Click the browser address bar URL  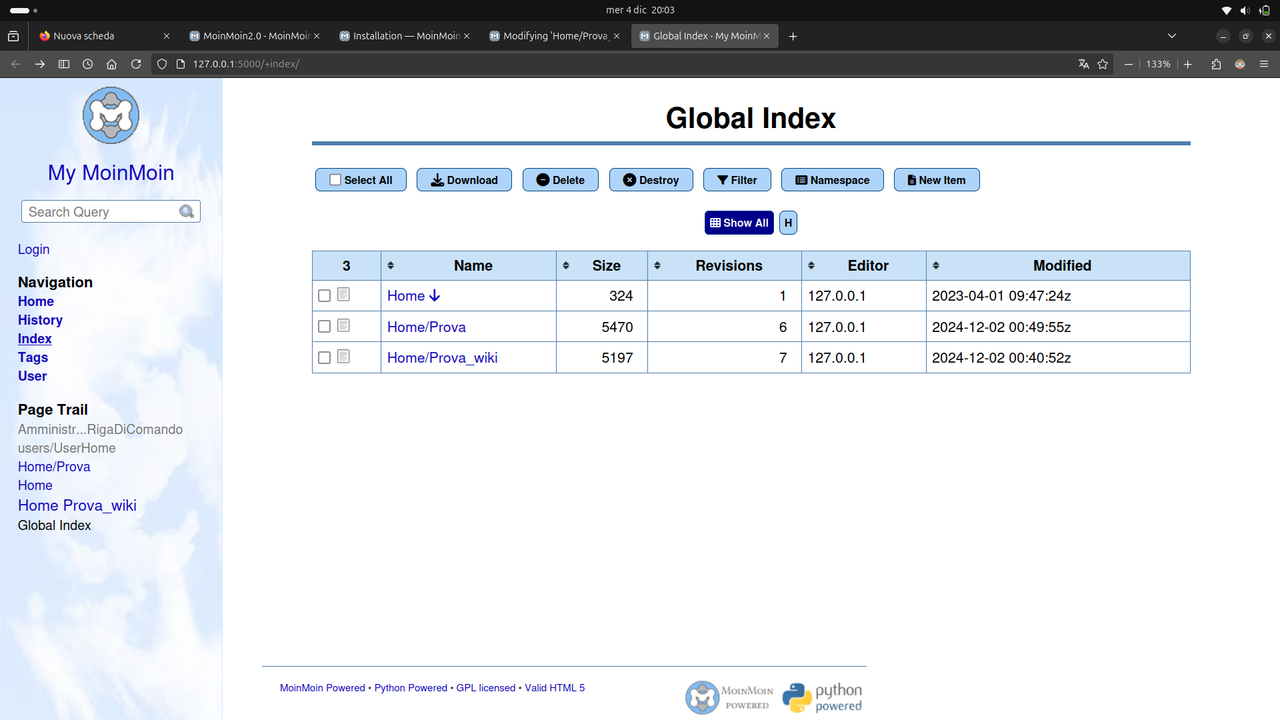pos(246,64)
